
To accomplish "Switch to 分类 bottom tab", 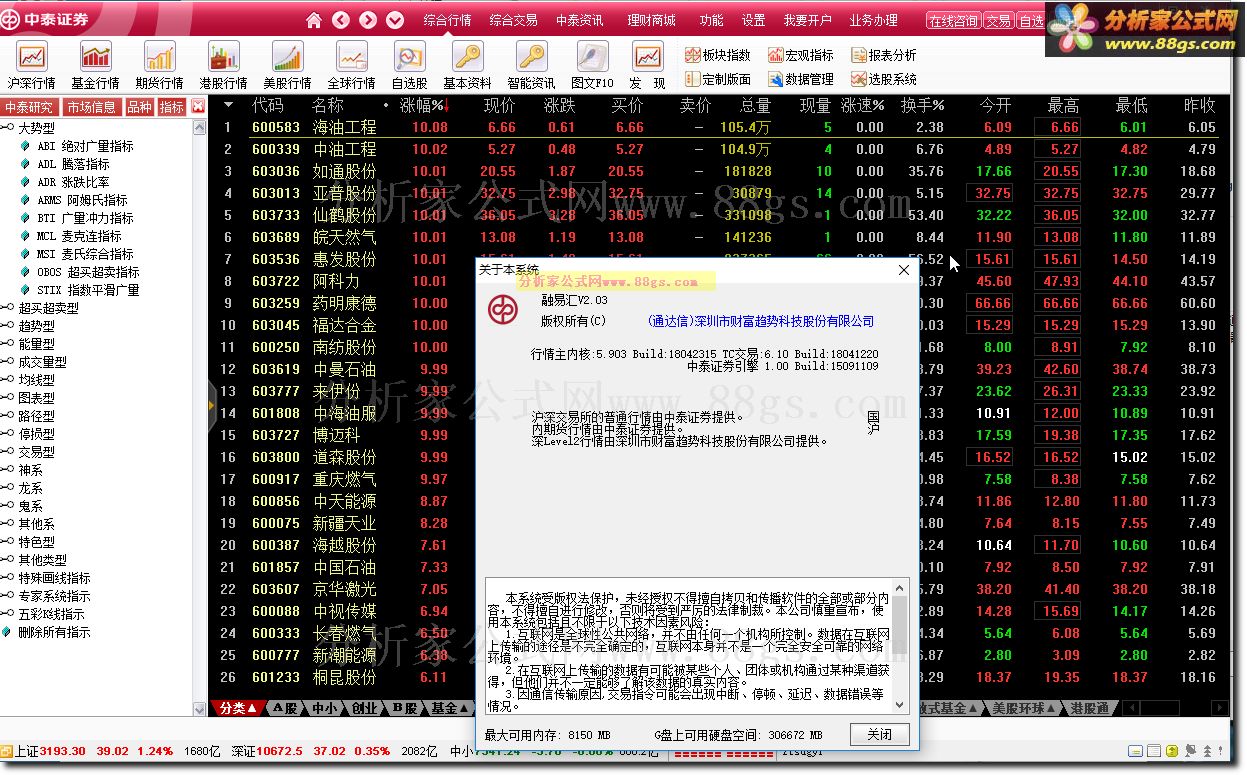I will point(238,708).
